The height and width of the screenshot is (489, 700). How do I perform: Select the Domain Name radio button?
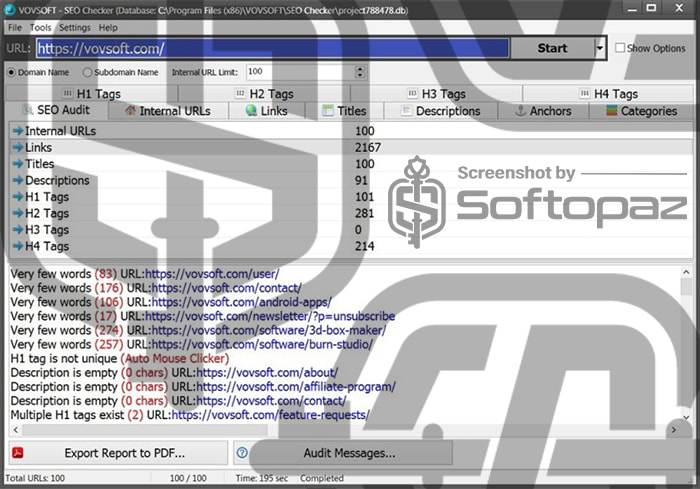(11, 72)
